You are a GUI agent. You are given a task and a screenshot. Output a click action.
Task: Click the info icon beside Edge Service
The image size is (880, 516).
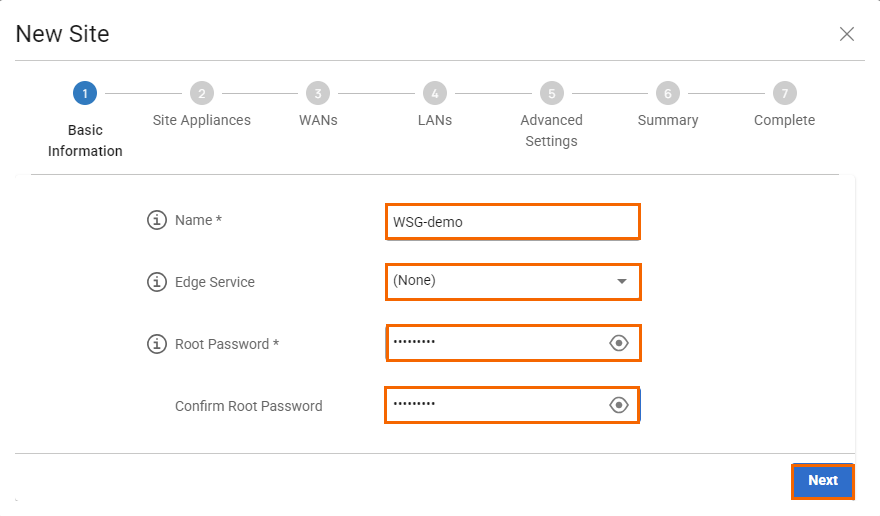pos(157,282)
